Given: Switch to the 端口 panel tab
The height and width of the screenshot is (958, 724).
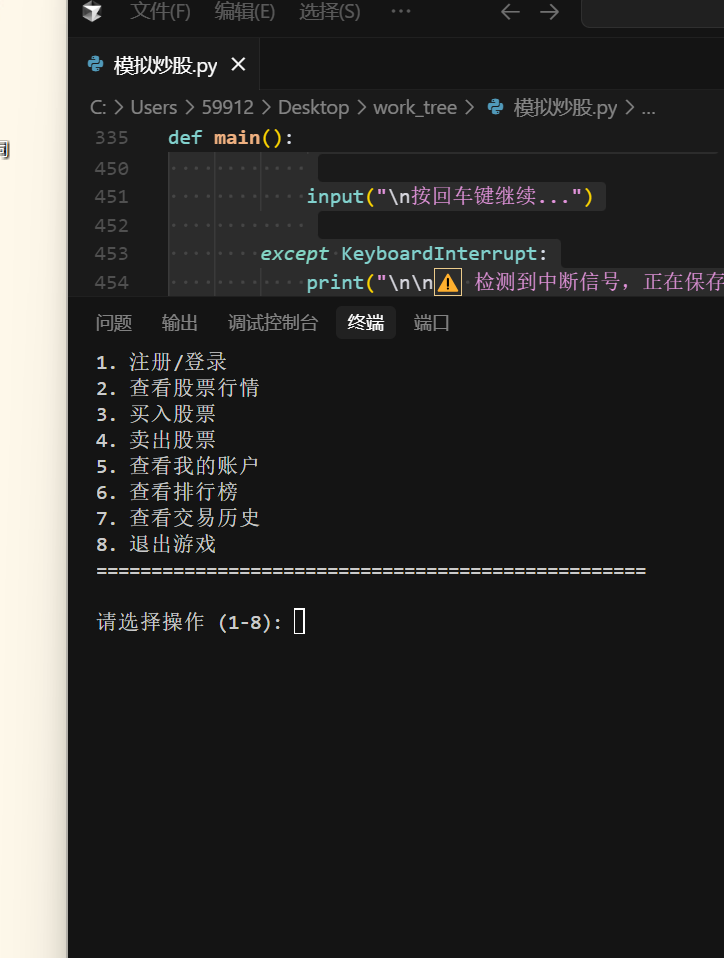Looking at the screenshot, I should click(431, 323).
